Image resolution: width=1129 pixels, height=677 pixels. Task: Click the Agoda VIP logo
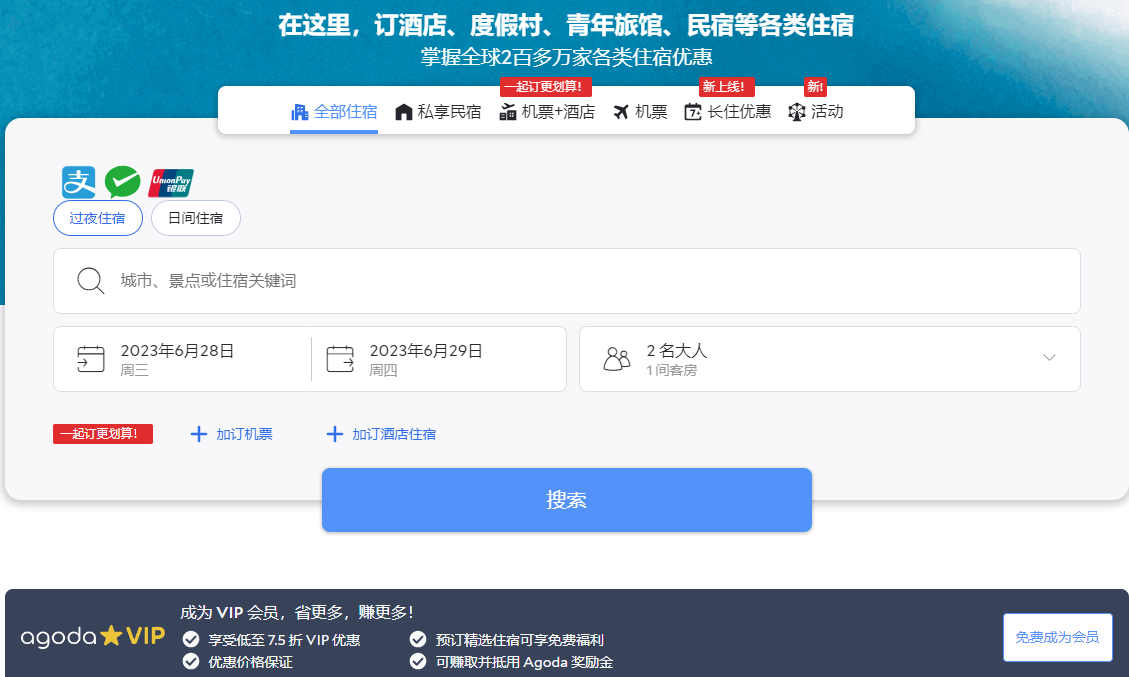(x=93, y=636)
